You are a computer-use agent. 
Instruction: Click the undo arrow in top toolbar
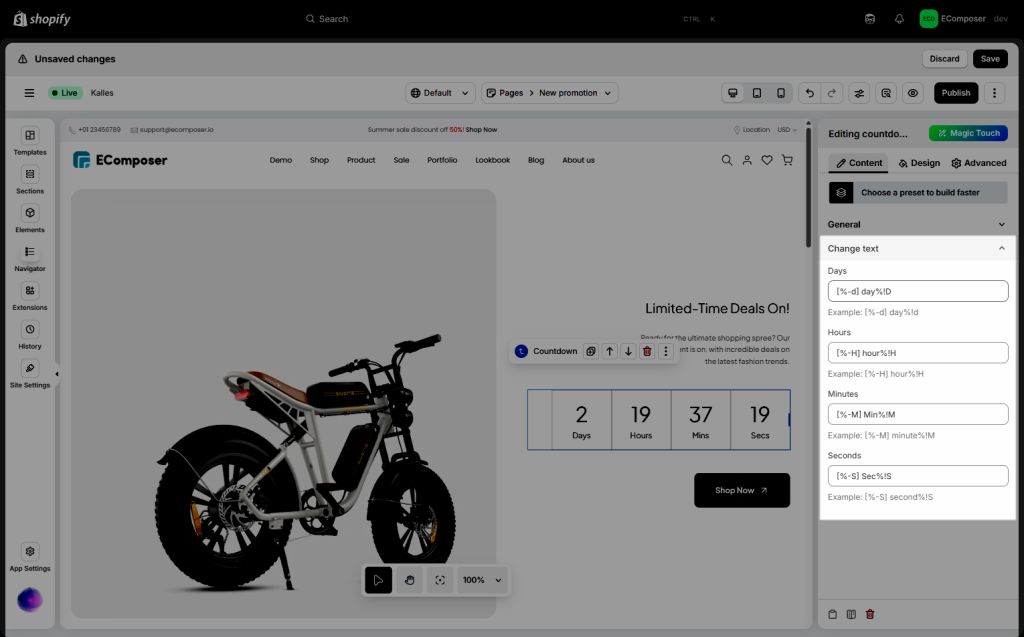(809, 93)
